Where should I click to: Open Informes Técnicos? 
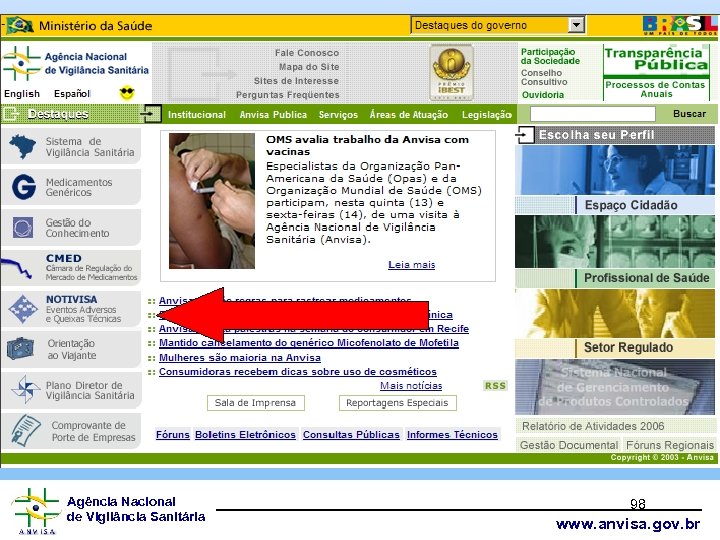coord(452,434)
